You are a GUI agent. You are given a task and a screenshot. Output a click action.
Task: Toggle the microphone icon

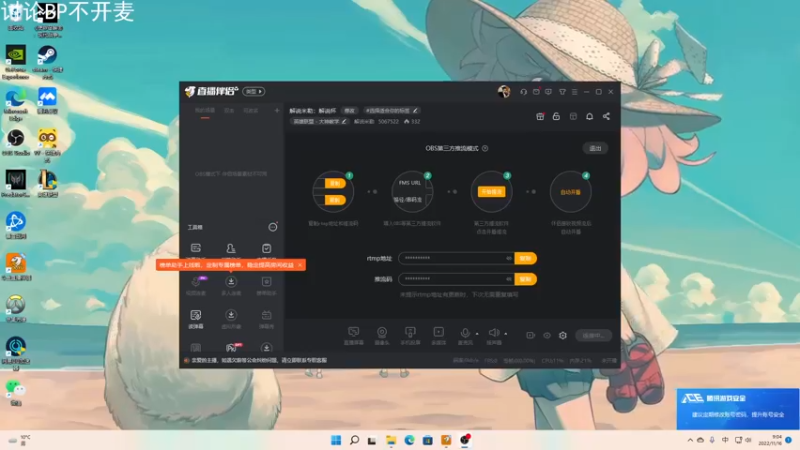465,335
